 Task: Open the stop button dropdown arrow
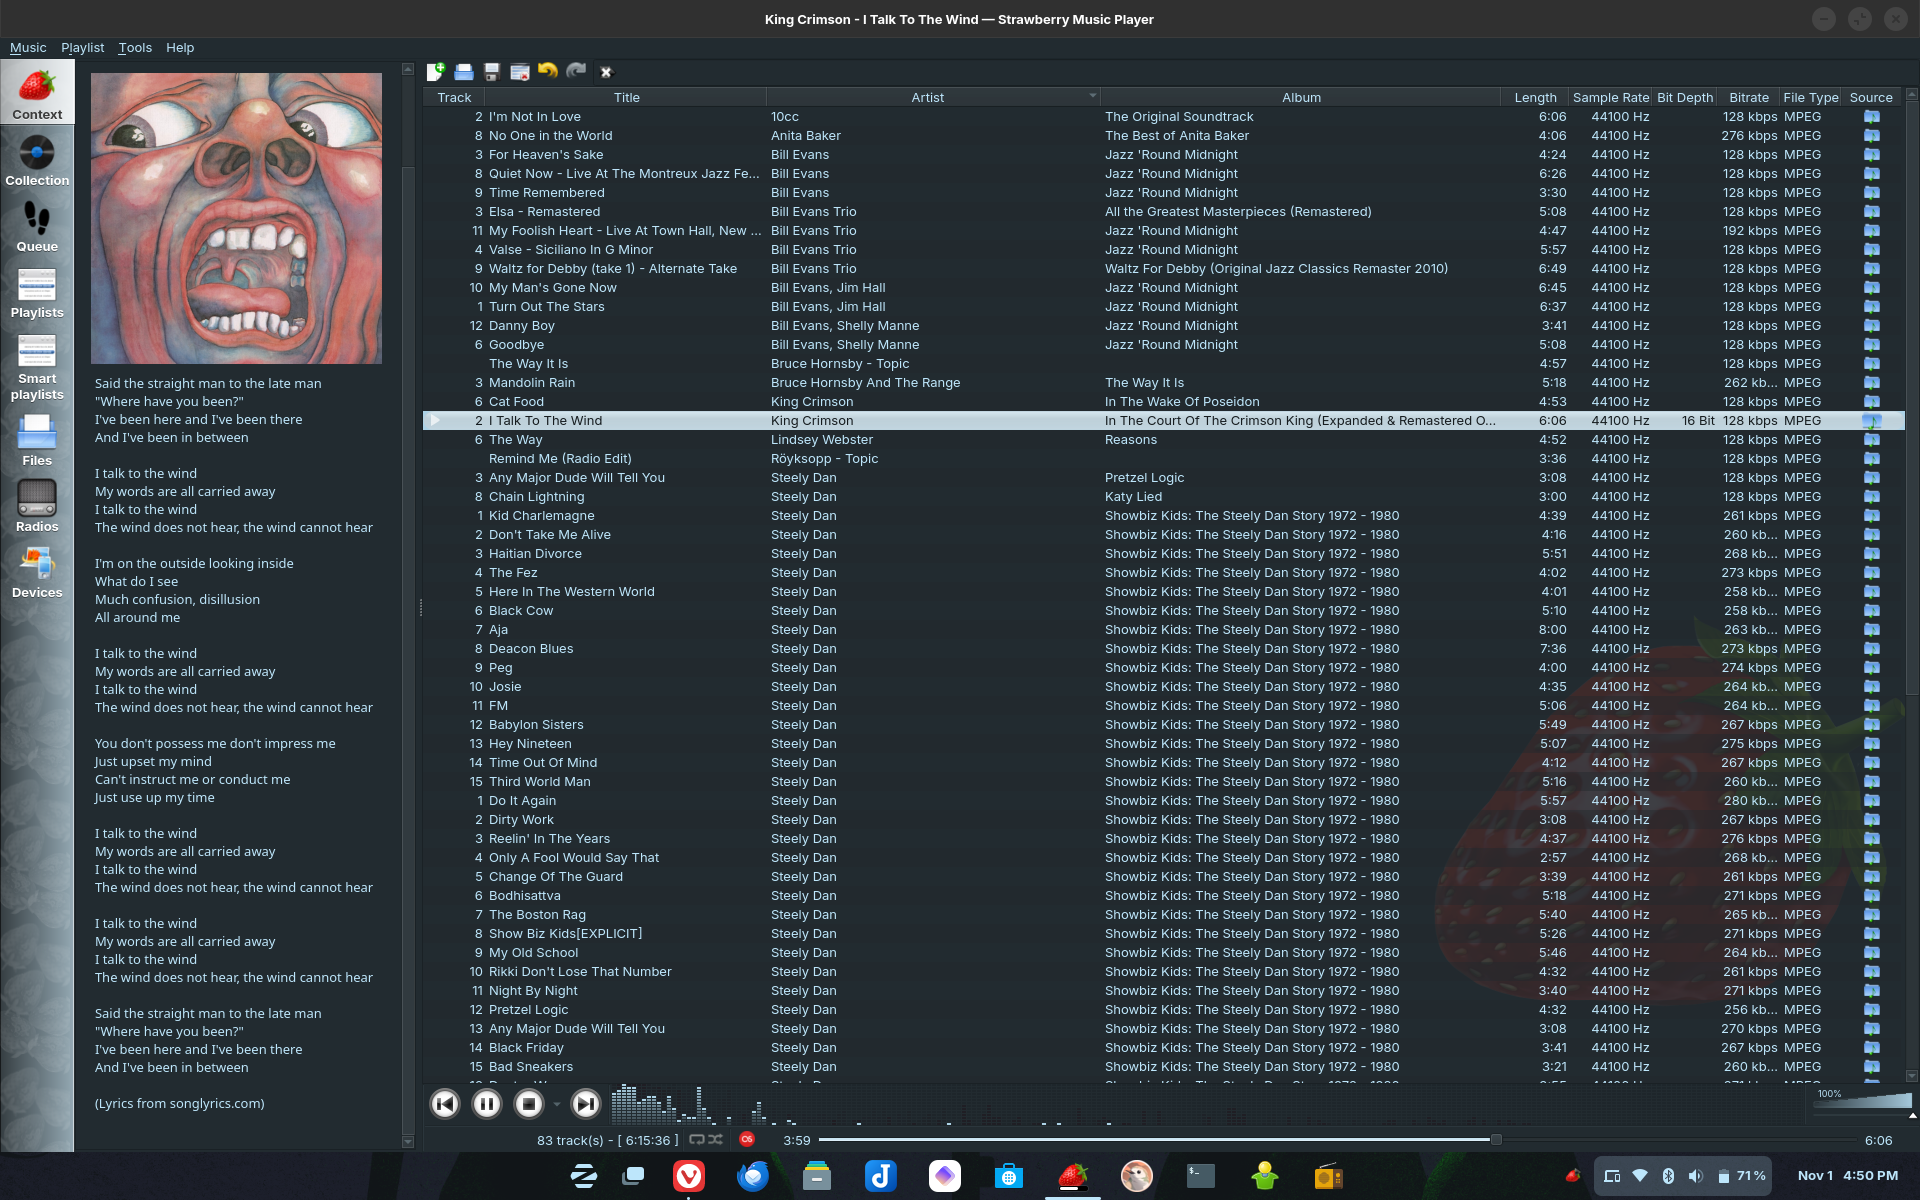click(557, 1104)
